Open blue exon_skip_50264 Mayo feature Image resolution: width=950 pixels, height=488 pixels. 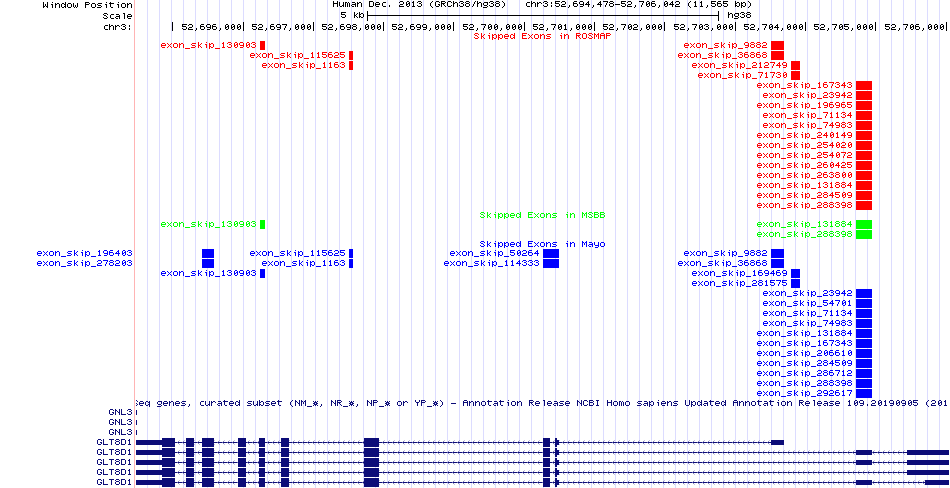pos(551,253)
